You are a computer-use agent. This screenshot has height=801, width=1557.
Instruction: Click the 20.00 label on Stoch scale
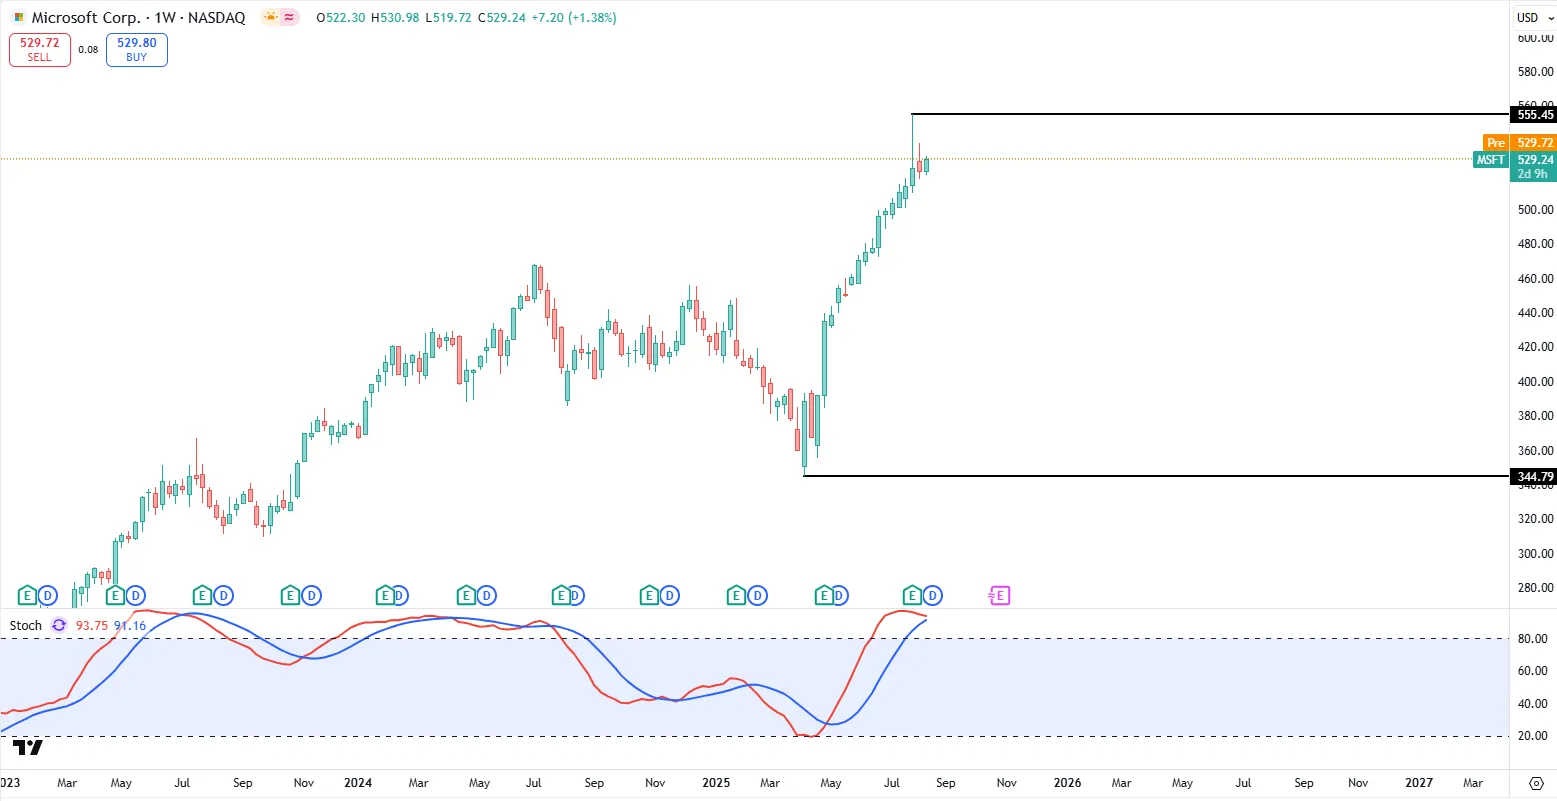point(1535,736)
